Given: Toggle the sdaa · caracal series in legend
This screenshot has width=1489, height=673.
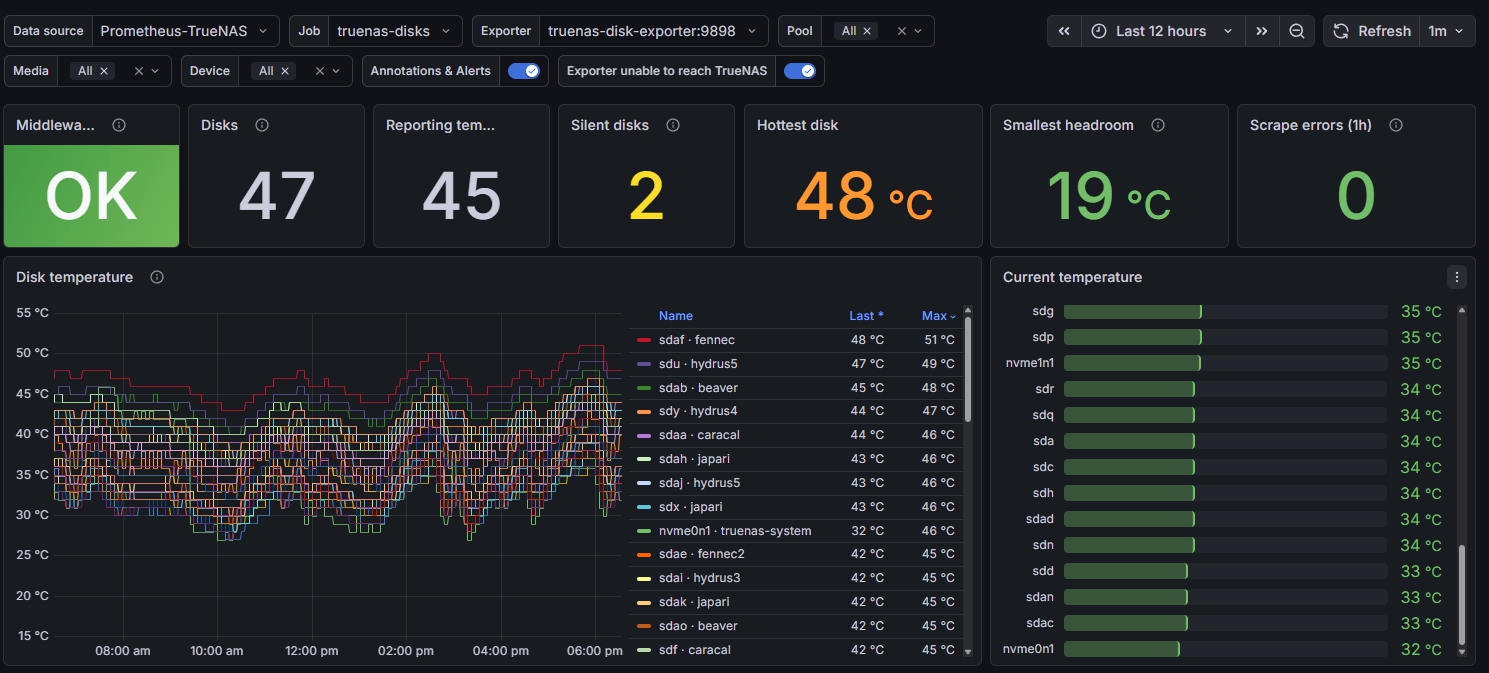Looking at the screenshot, I should click(x=699, y=435).
